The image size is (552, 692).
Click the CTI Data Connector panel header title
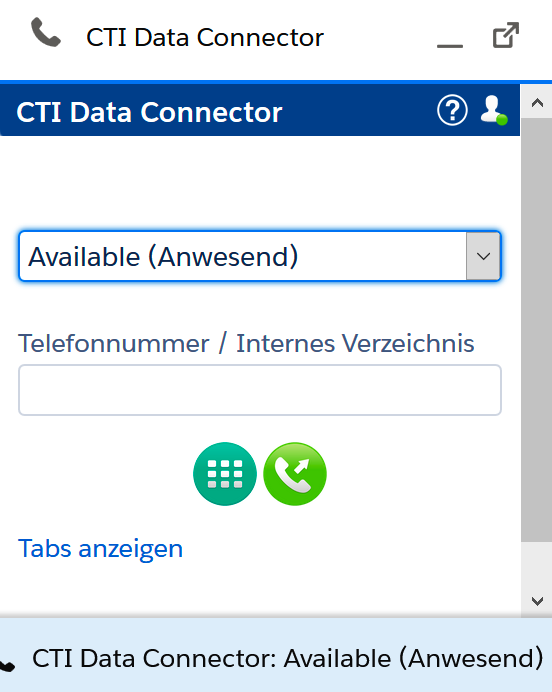(205, 38)
